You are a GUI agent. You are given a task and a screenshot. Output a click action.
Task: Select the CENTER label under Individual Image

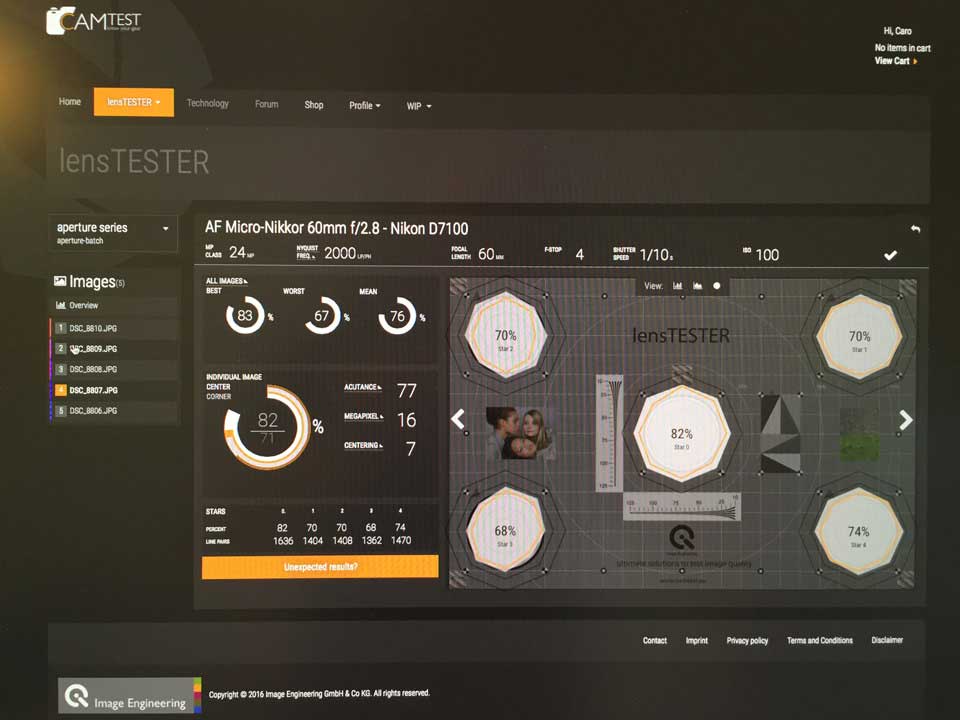[219, 387]
